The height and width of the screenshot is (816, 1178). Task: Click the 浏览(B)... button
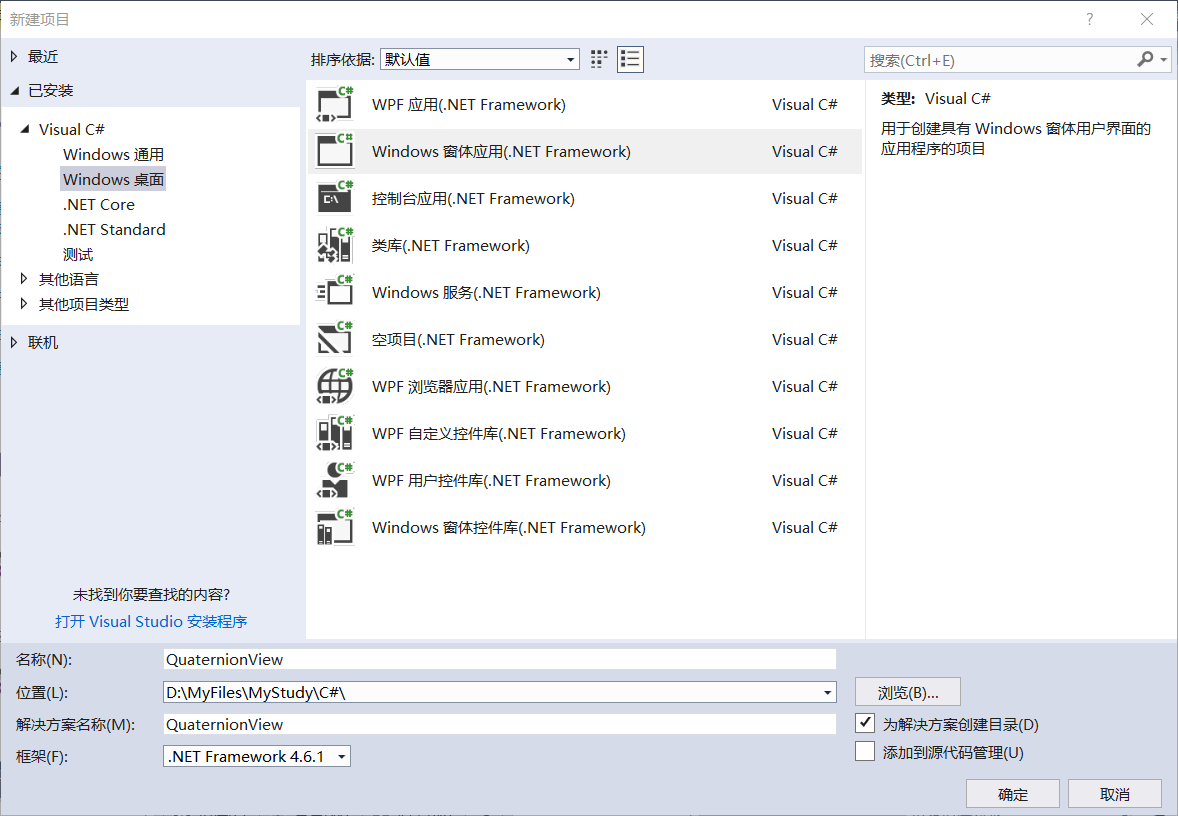pos(908,692)
